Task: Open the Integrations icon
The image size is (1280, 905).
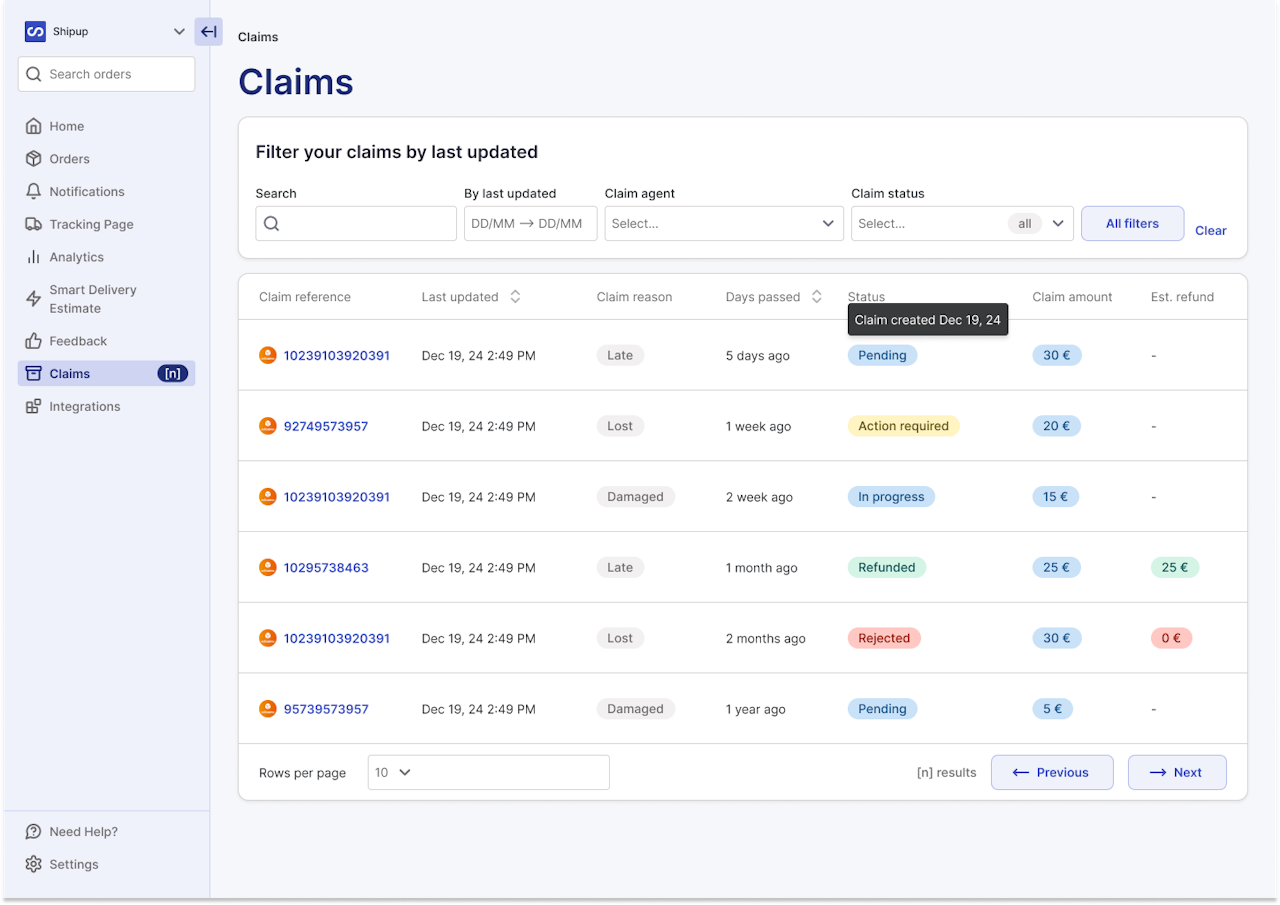Action: [33, 406]
